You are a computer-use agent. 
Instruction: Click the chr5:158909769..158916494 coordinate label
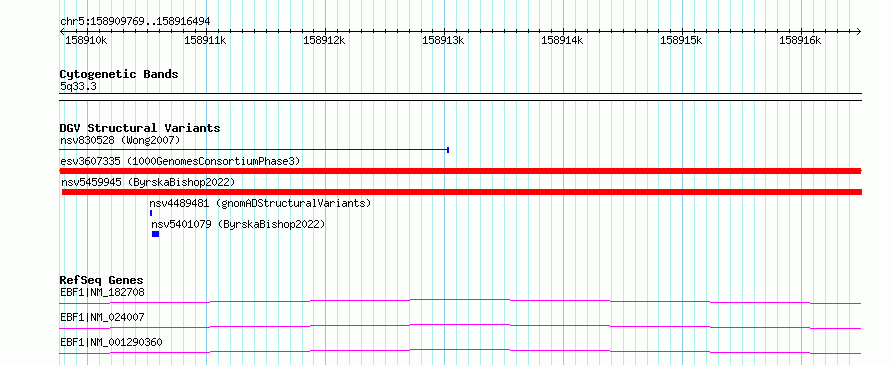[x=135, y=21]
